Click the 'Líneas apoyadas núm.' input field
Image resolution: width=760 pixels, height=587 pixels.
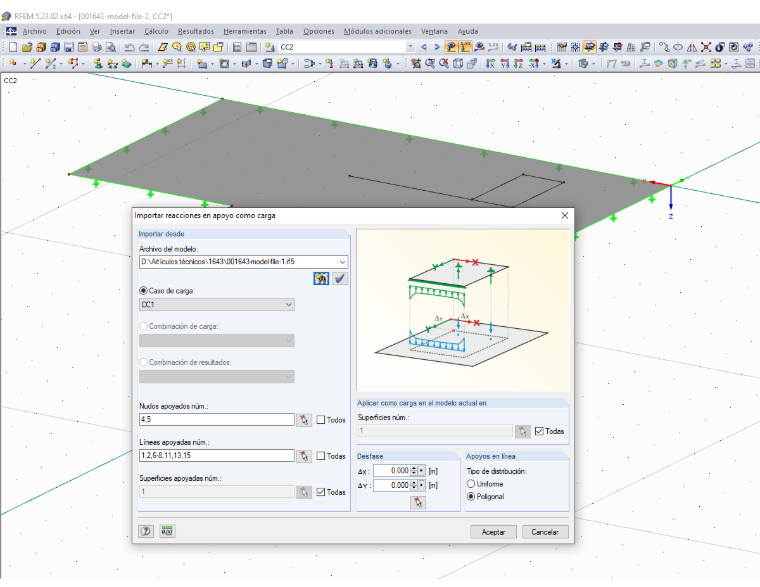(217, 456)
